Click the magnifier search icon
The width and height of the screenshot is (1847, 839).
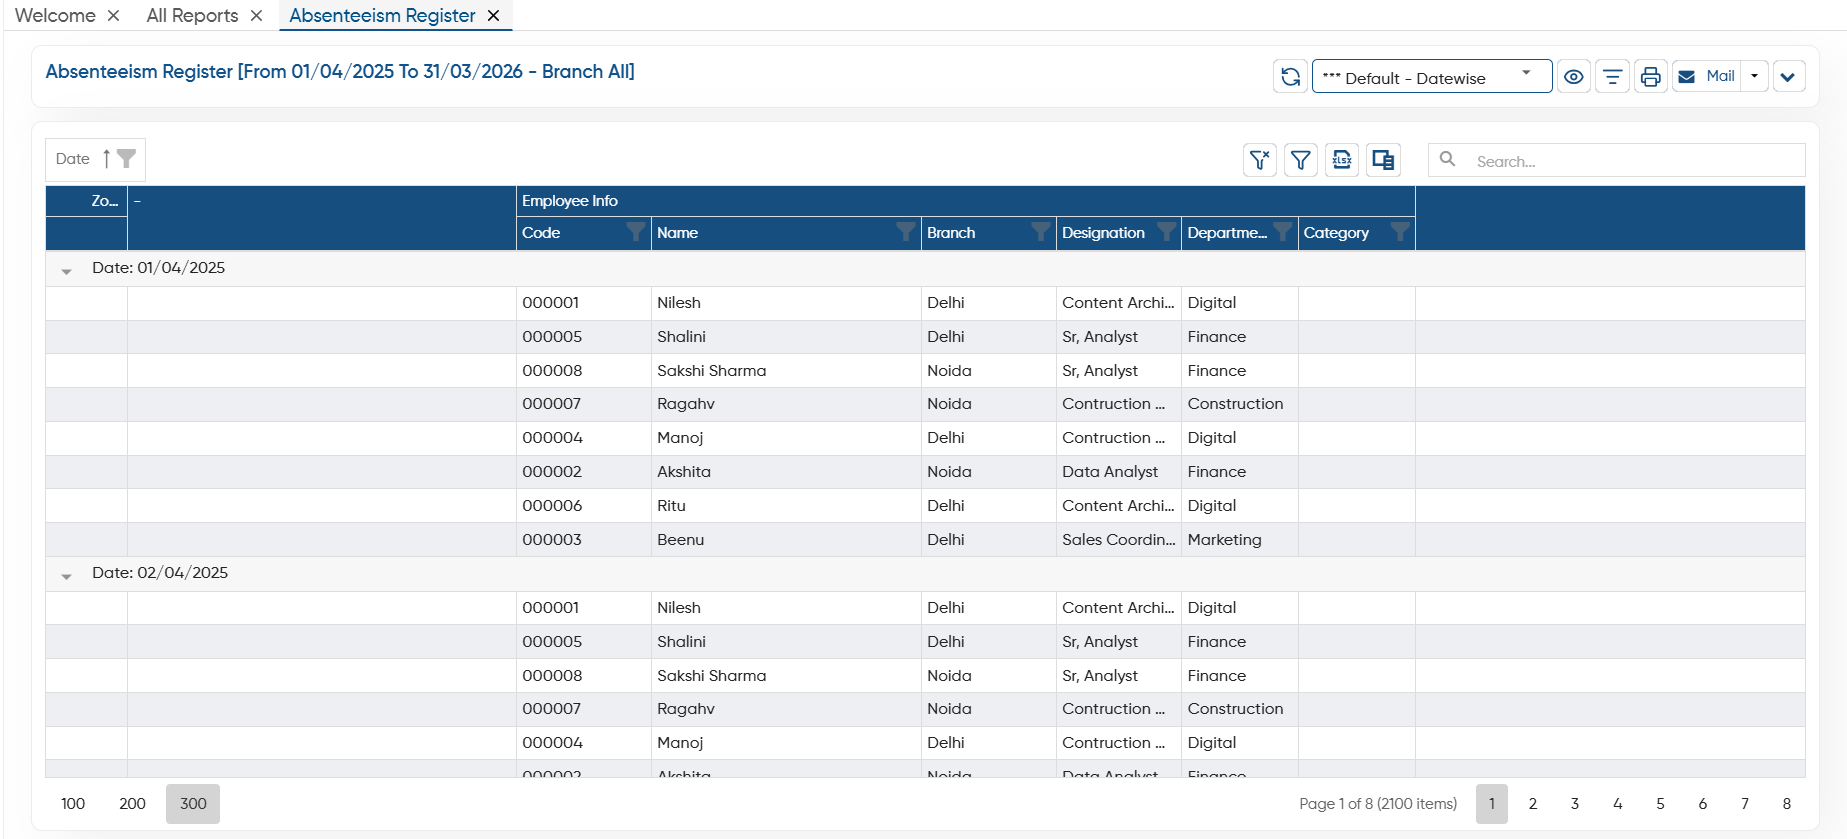pos(1447,159)
